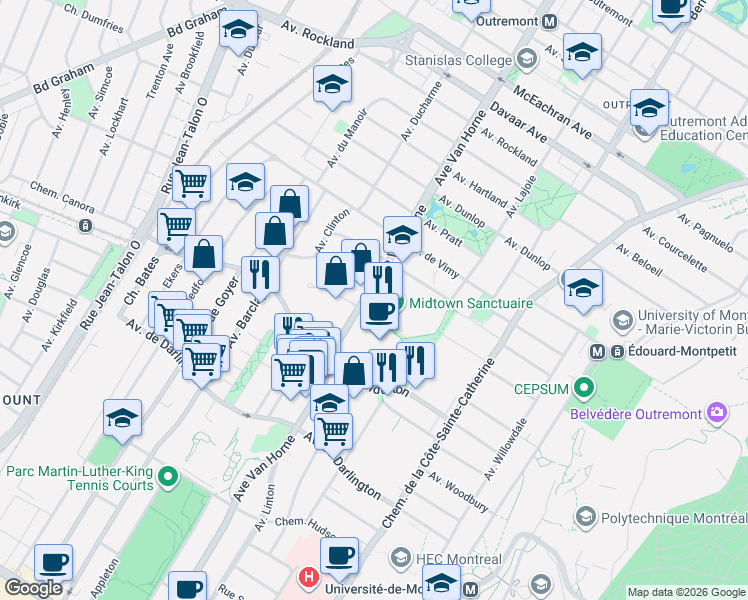The image size is (748, 600).
Task: Select the HEC Montreal school icon
Action: (x=401, y=558)
